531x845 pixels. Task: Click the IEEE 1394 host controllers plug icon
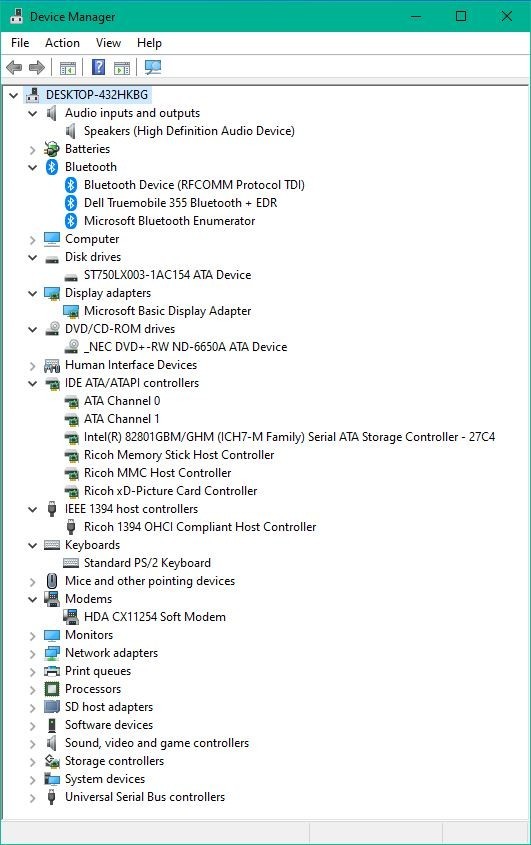pos(52,509)
